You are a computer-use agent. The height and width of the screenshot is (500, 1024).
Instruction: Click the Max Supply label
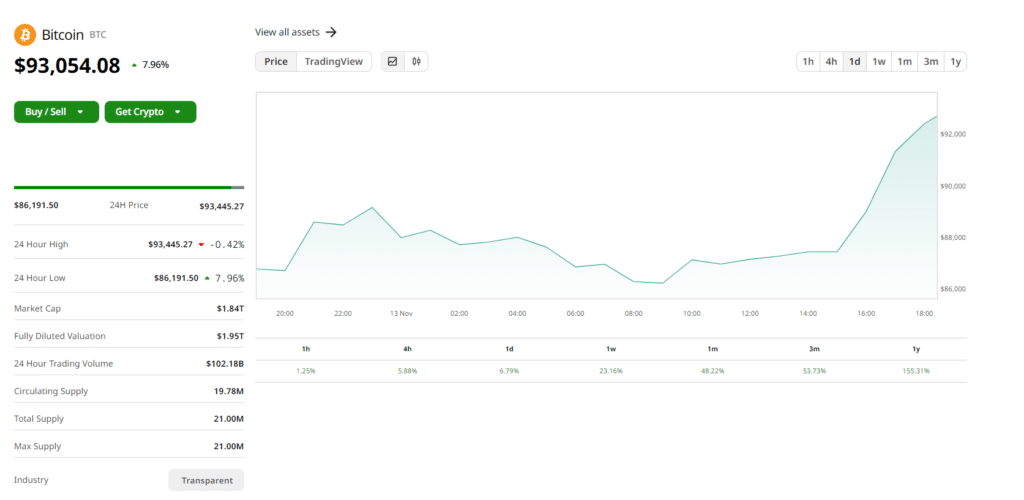(x=37, y=446)
